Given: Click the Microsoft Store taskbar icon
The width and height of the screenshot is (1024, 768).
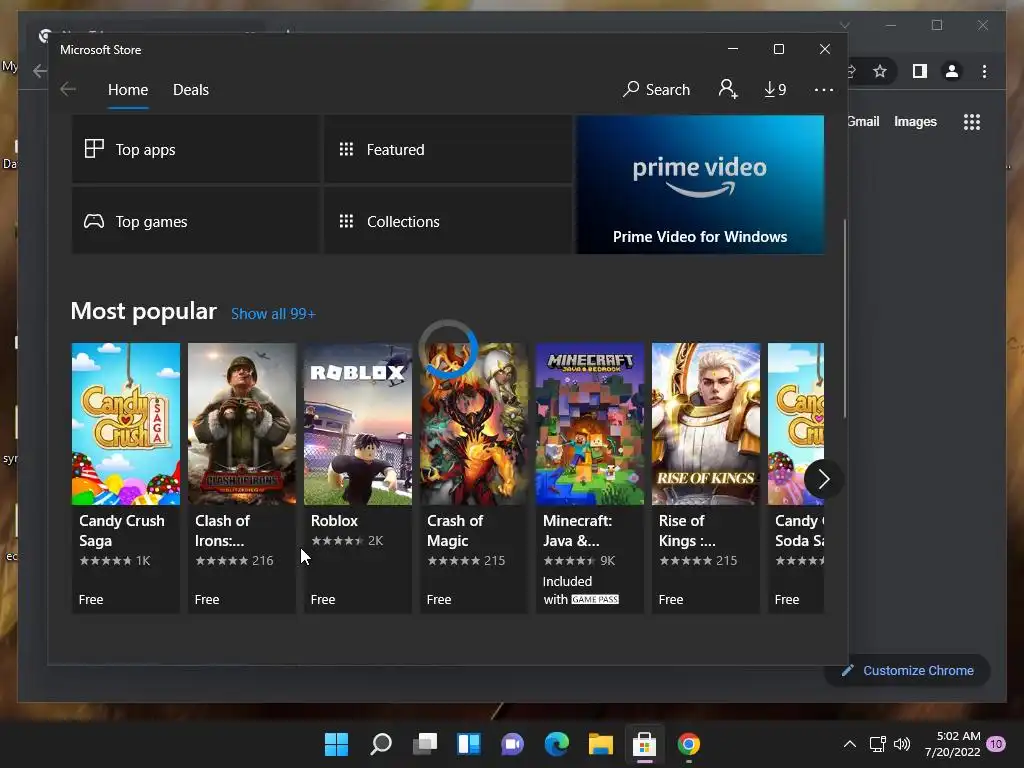Looking at the screenshot, I should (x=645, y=744).
